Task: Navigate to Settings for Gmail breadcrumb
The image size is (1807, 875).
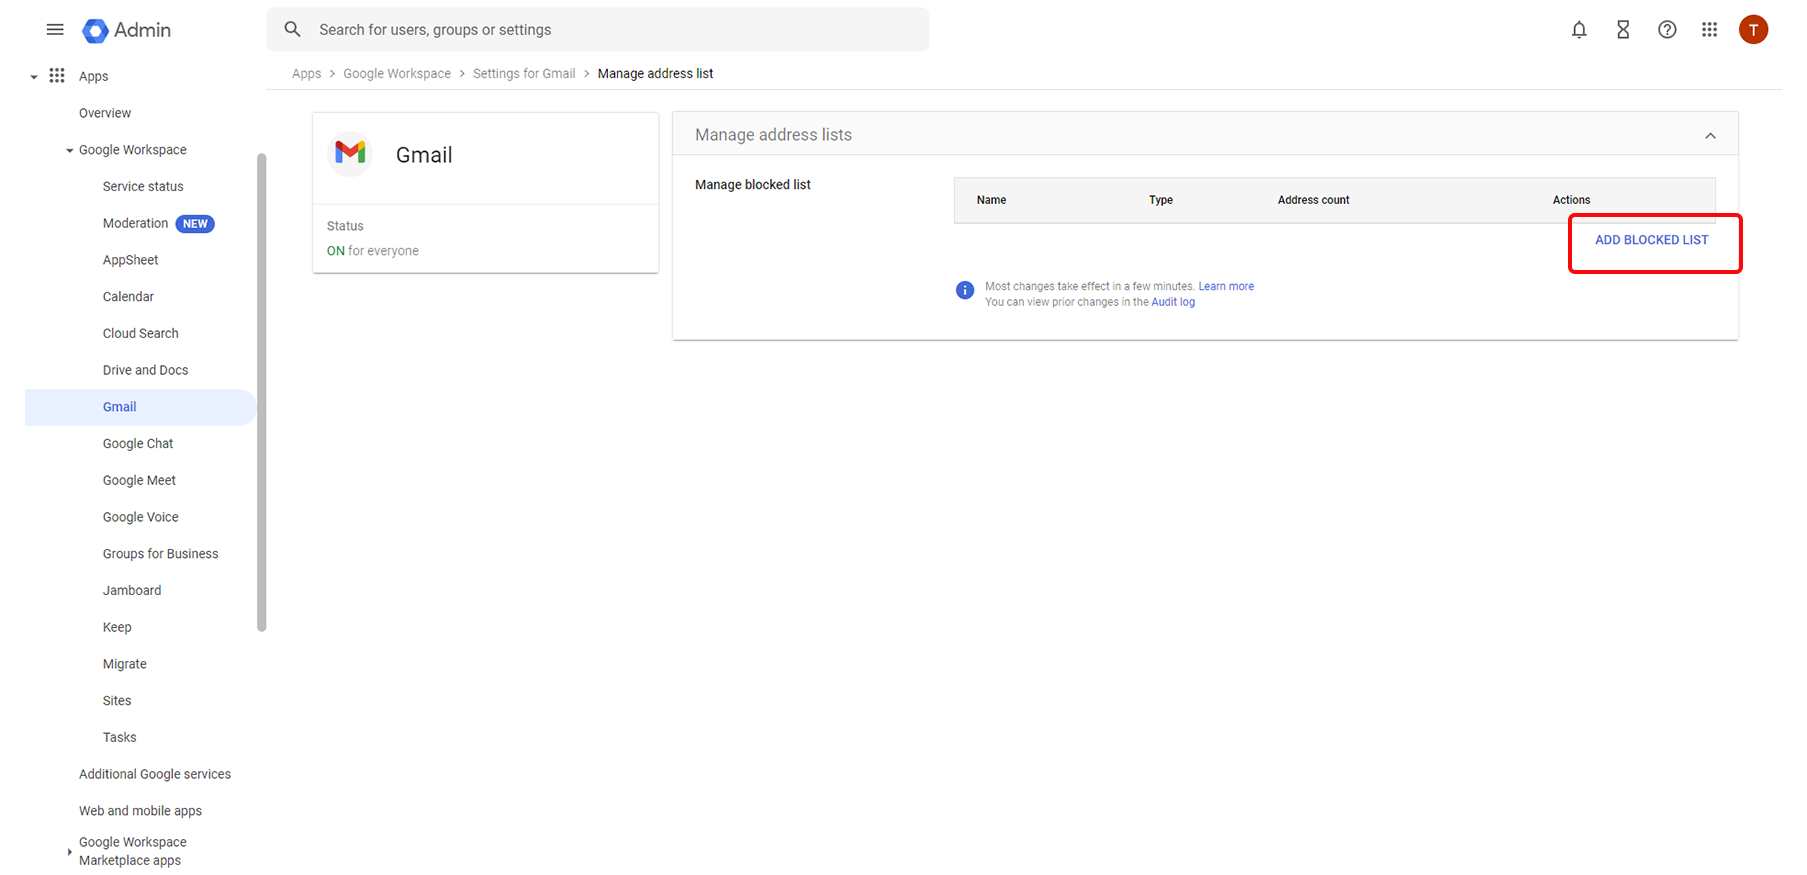Action: 524,74
